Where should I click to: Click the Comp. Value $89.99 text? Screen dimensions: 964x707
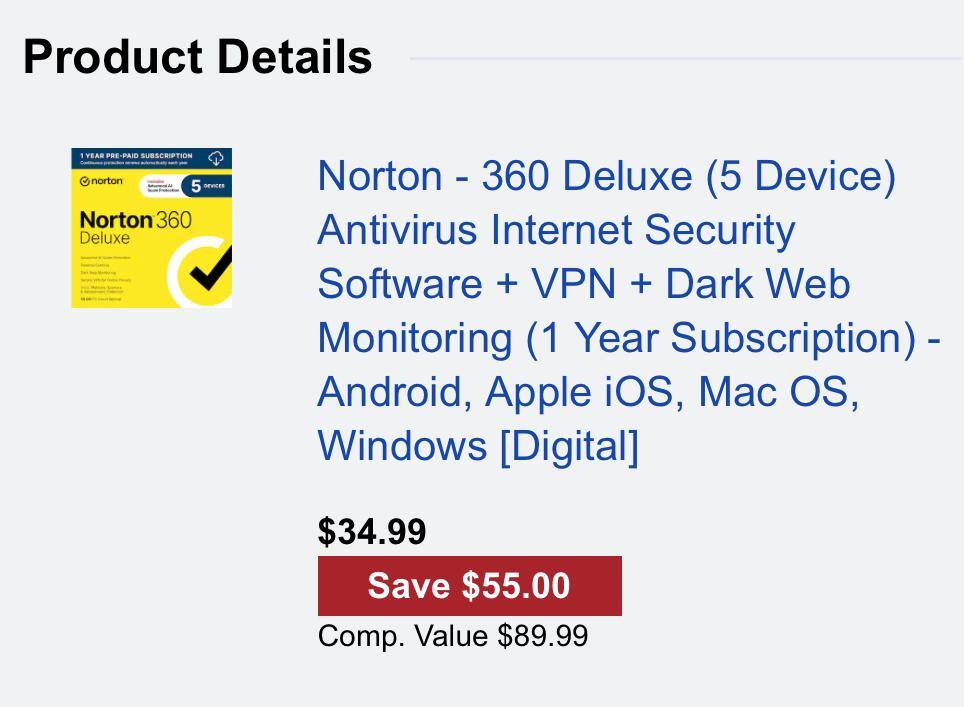coord(453,636)
